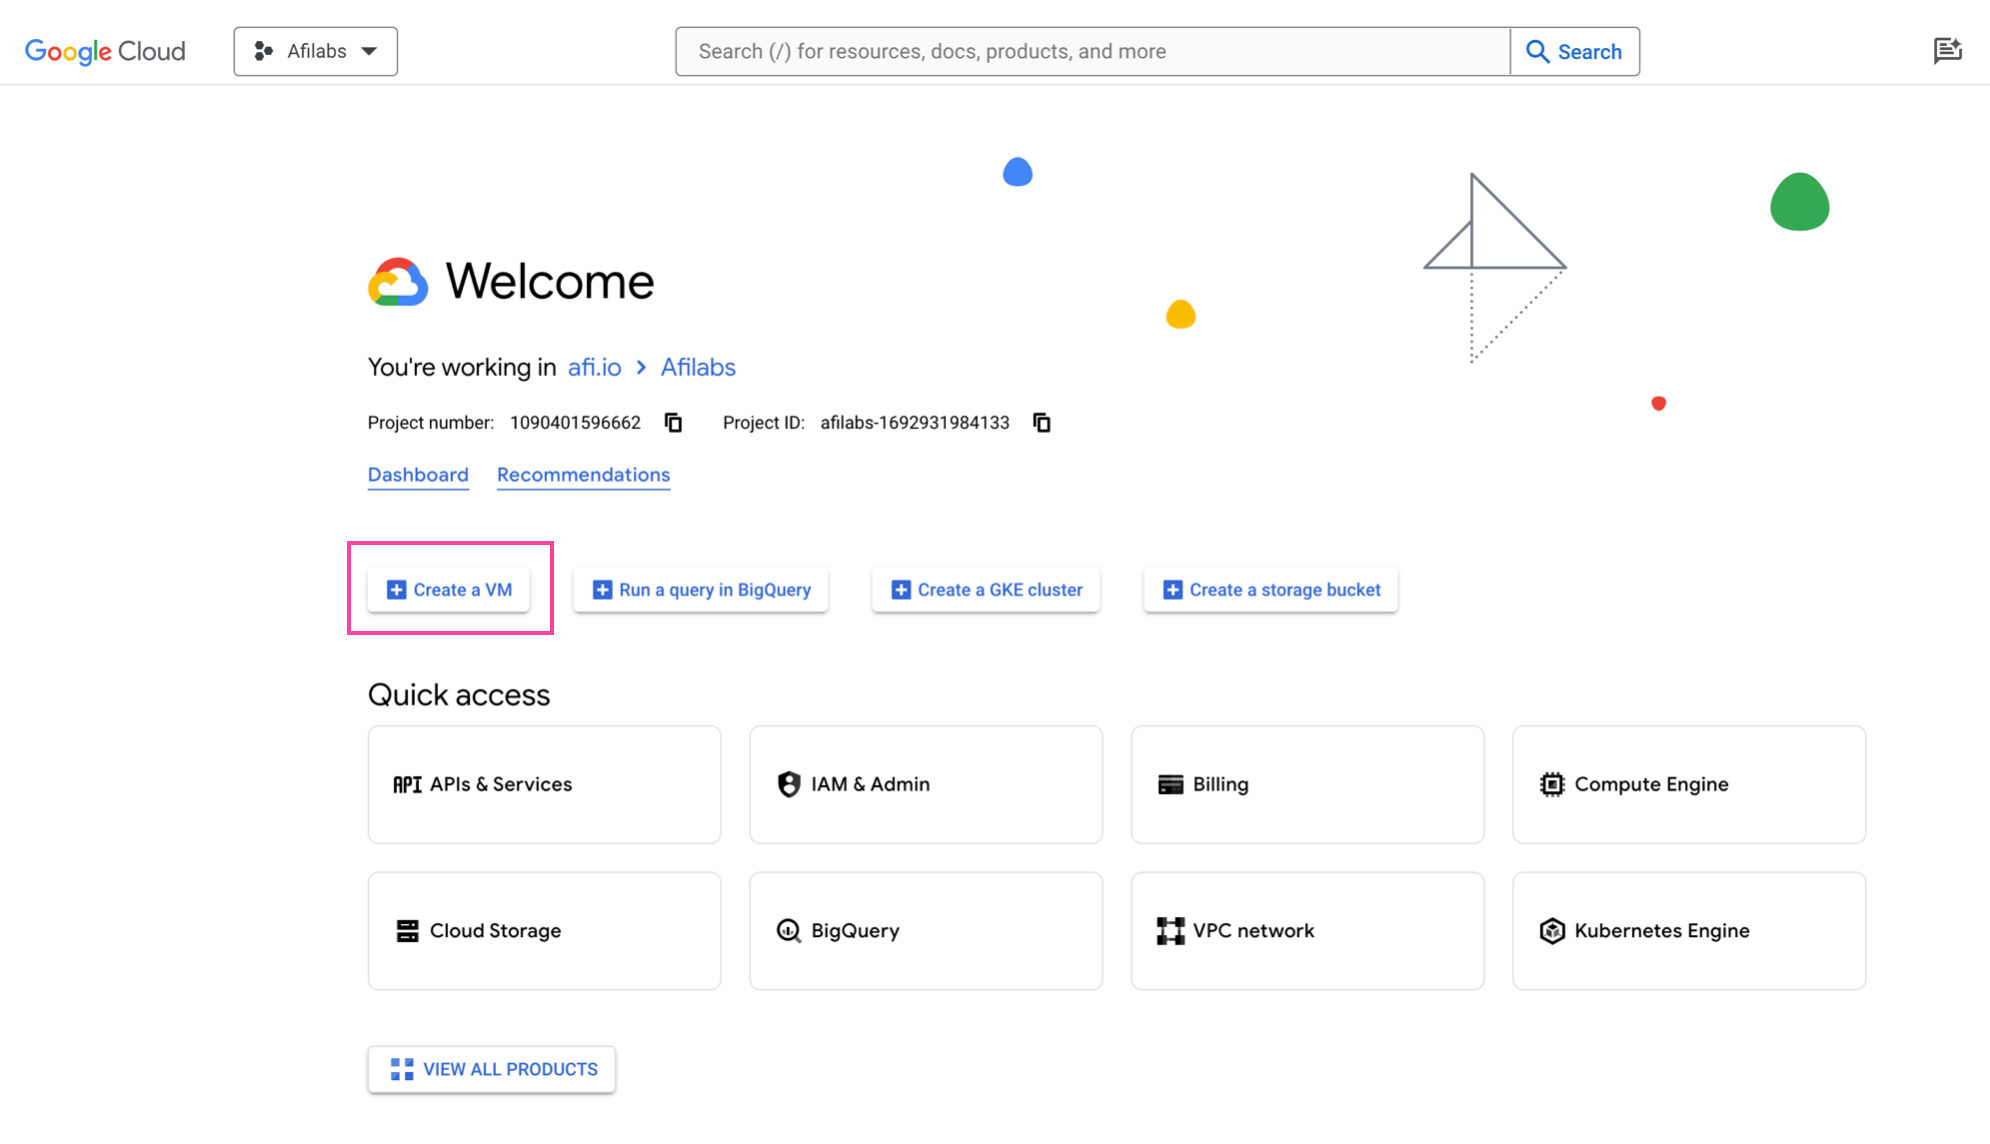Click Run a query in BigQuery

700,589
